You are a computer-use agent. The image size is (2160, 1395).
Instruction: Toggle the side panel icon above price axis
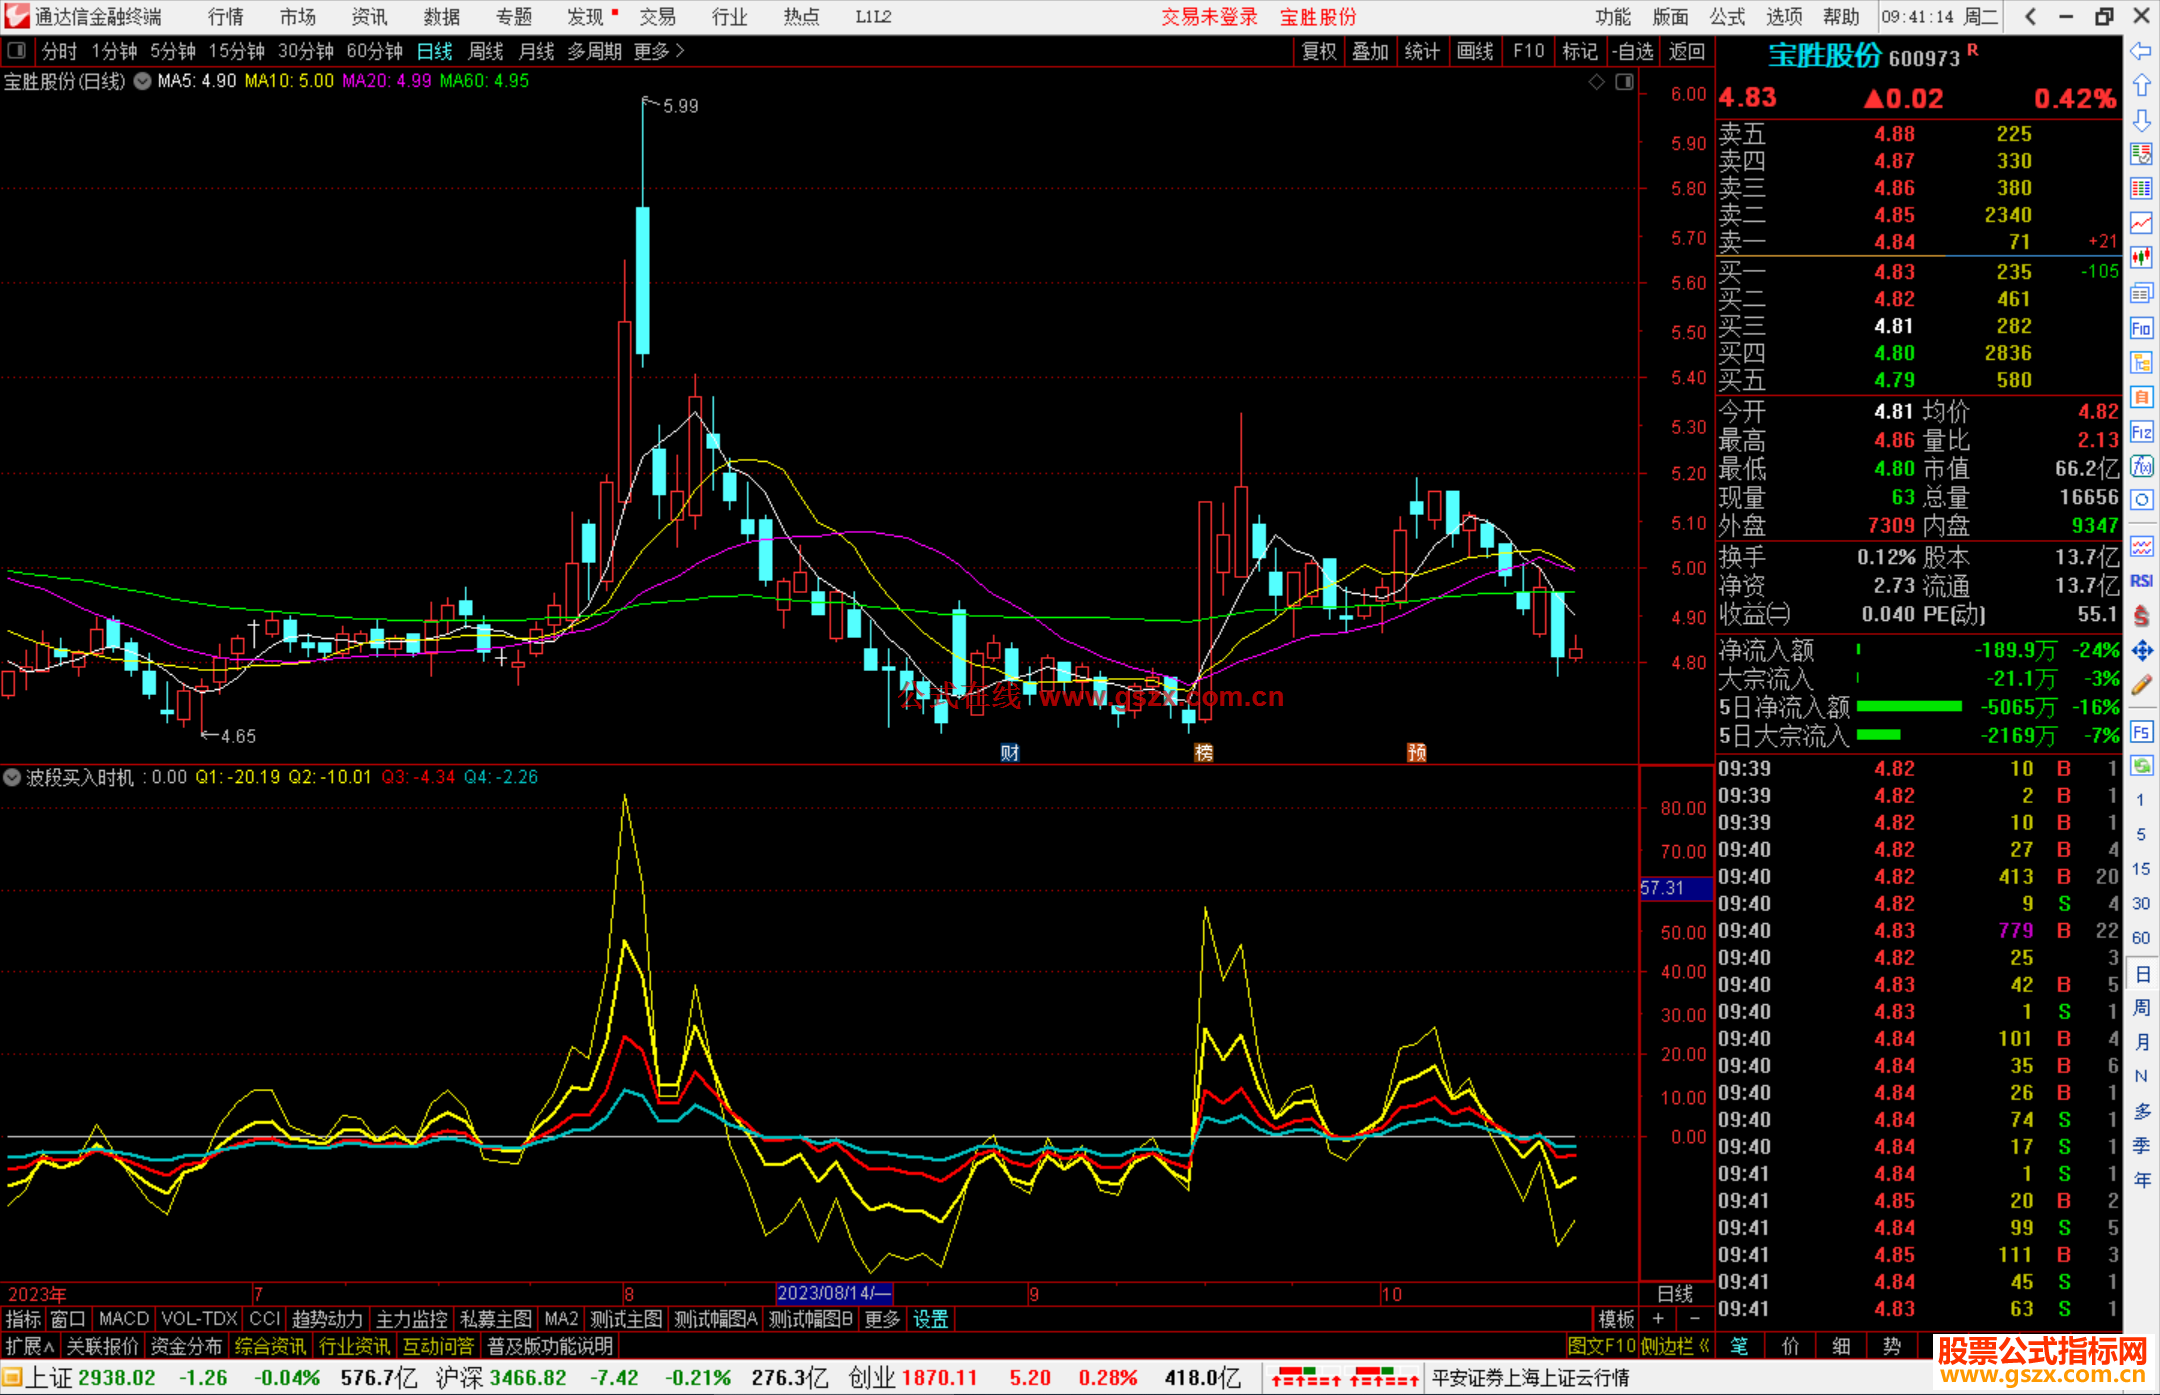pyautogui.click(x=1624, y=82)
